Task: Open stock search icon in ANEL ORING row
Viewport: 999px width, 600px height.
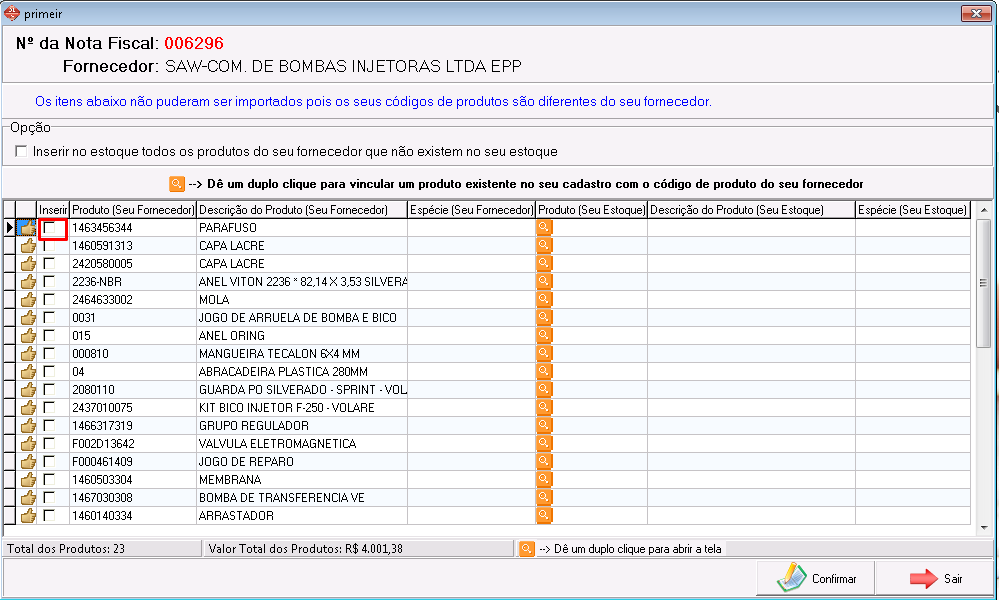Action: tap(543, 335)
